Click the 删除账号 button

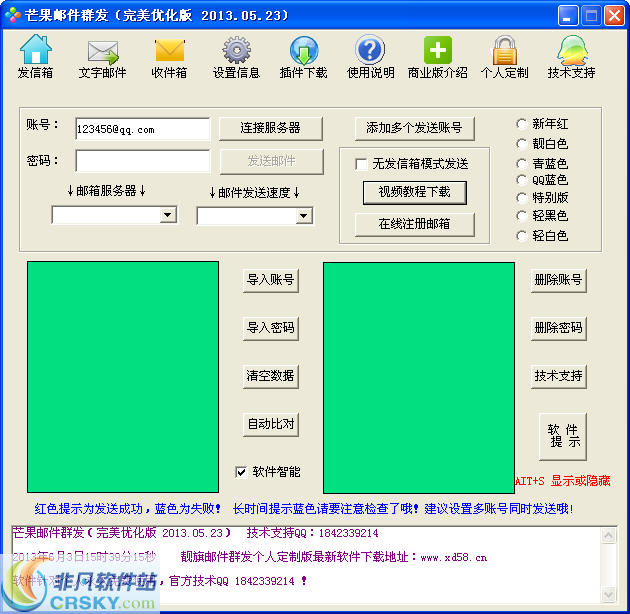(x=558, y=280)
